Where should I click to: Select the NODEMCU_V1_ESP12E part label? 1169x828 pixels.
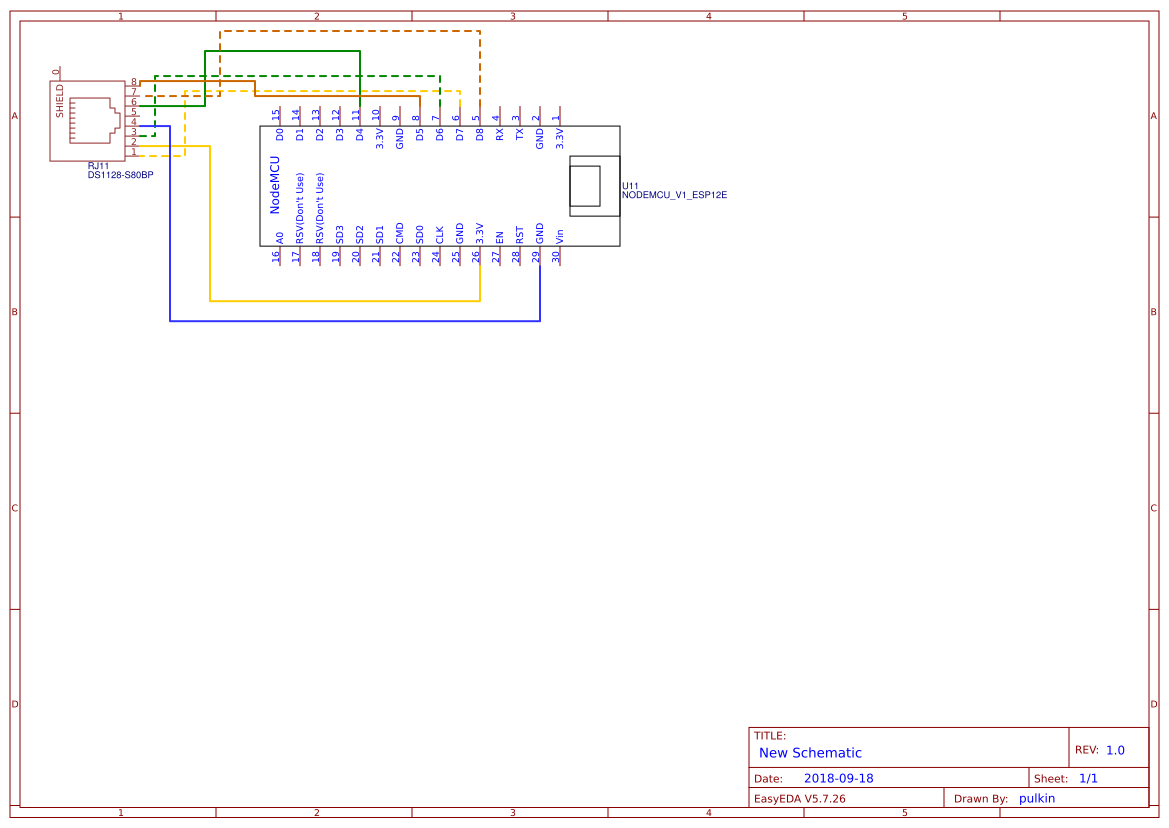click(675, 195)
